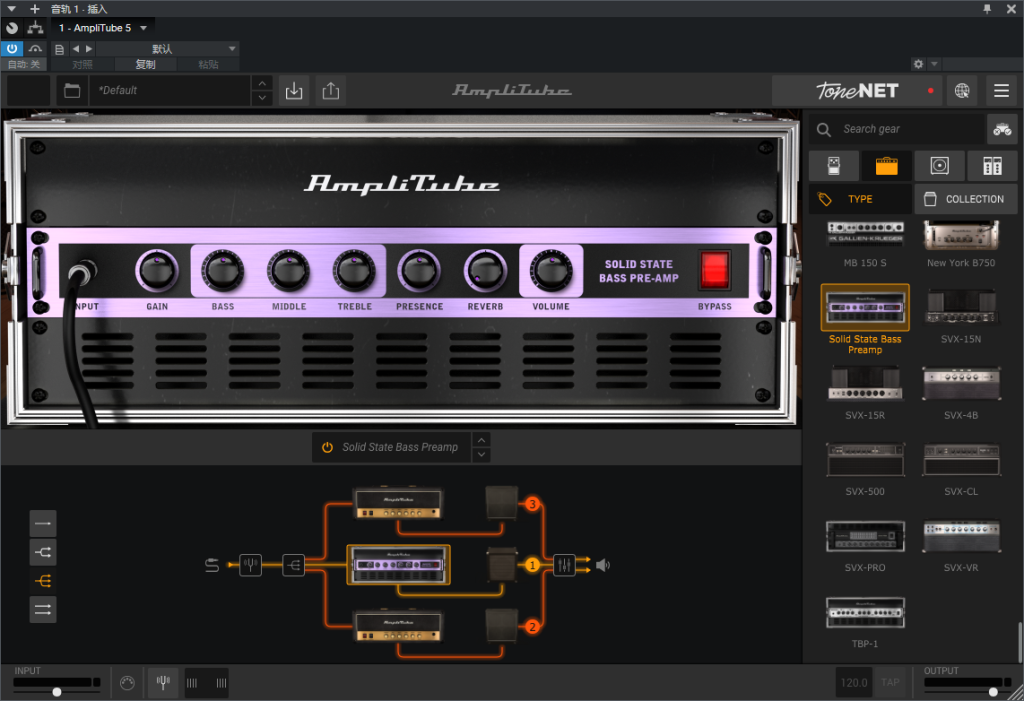Click cabinet marker 2 in the chain

(x=532, y=627)
